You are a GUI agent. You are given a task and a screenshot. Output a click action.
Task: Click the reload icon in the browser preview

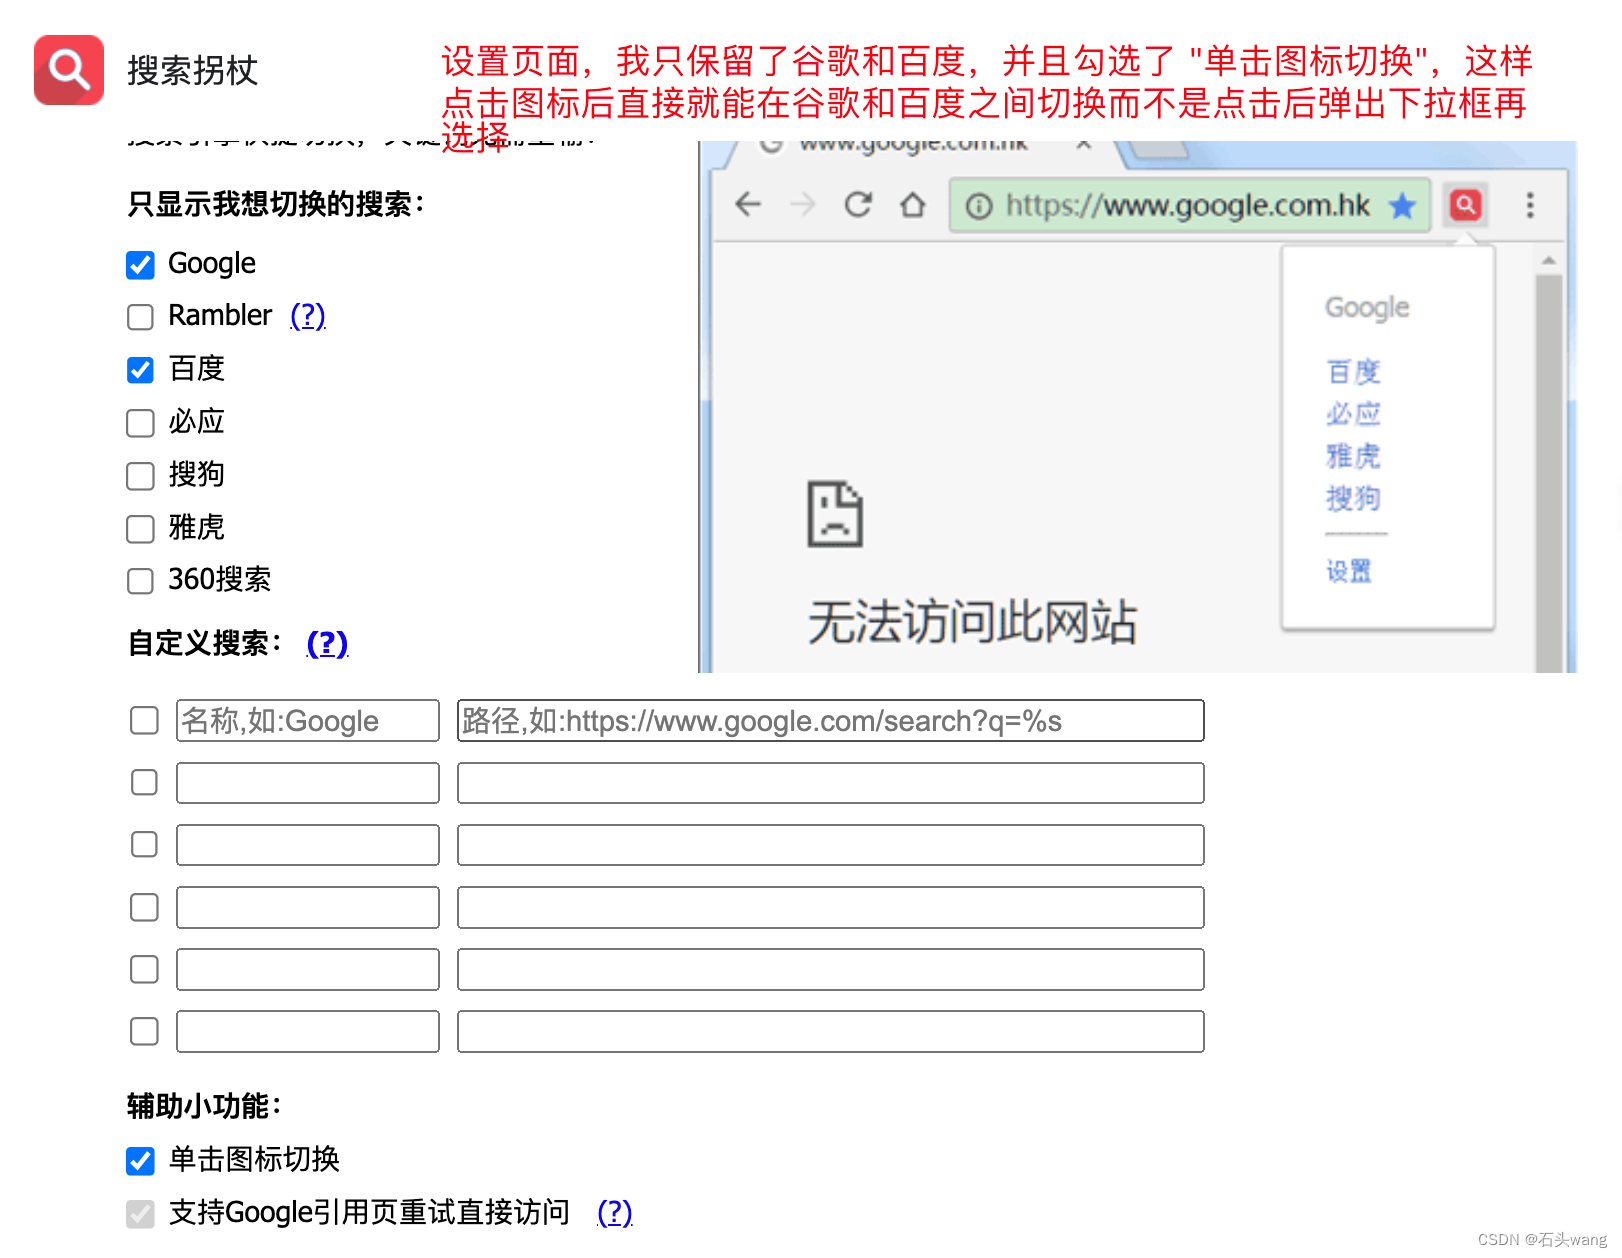tap(858, 205)
